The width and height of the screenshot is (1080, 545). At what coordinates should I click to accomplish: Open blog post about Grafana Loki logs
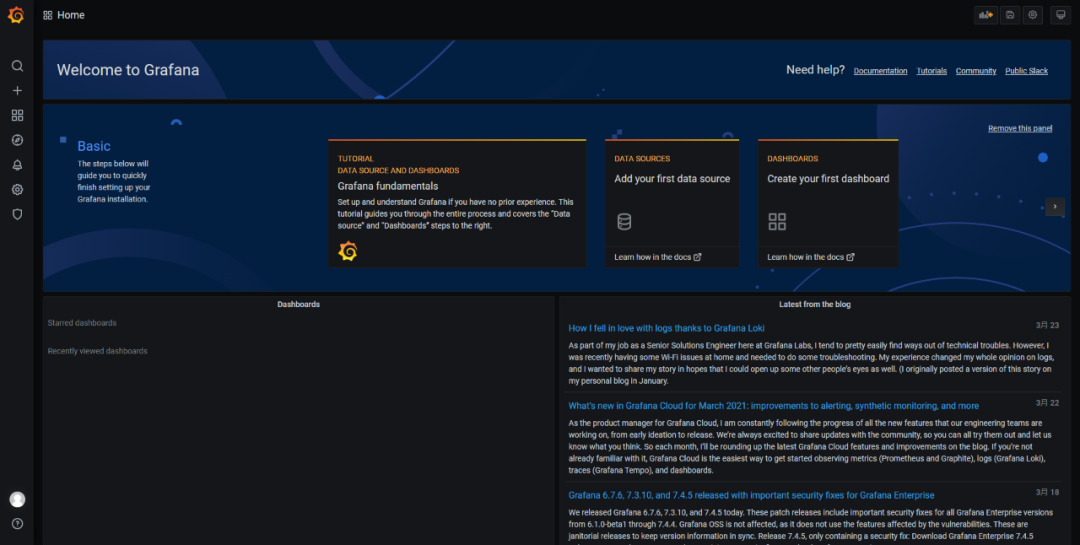pyautogui.click(x=666, y=328)
